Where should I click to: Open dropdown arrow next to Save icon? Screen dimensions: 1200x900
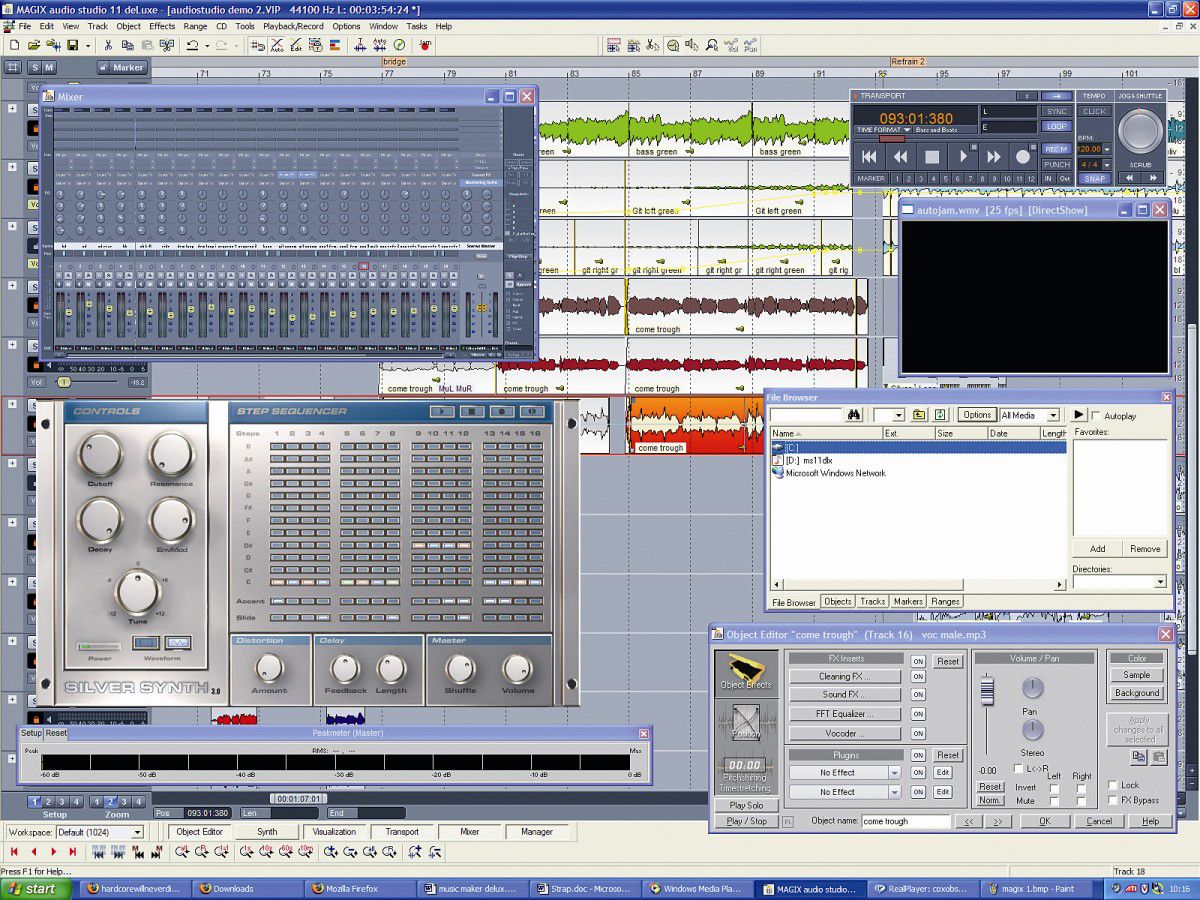[88, 45]
